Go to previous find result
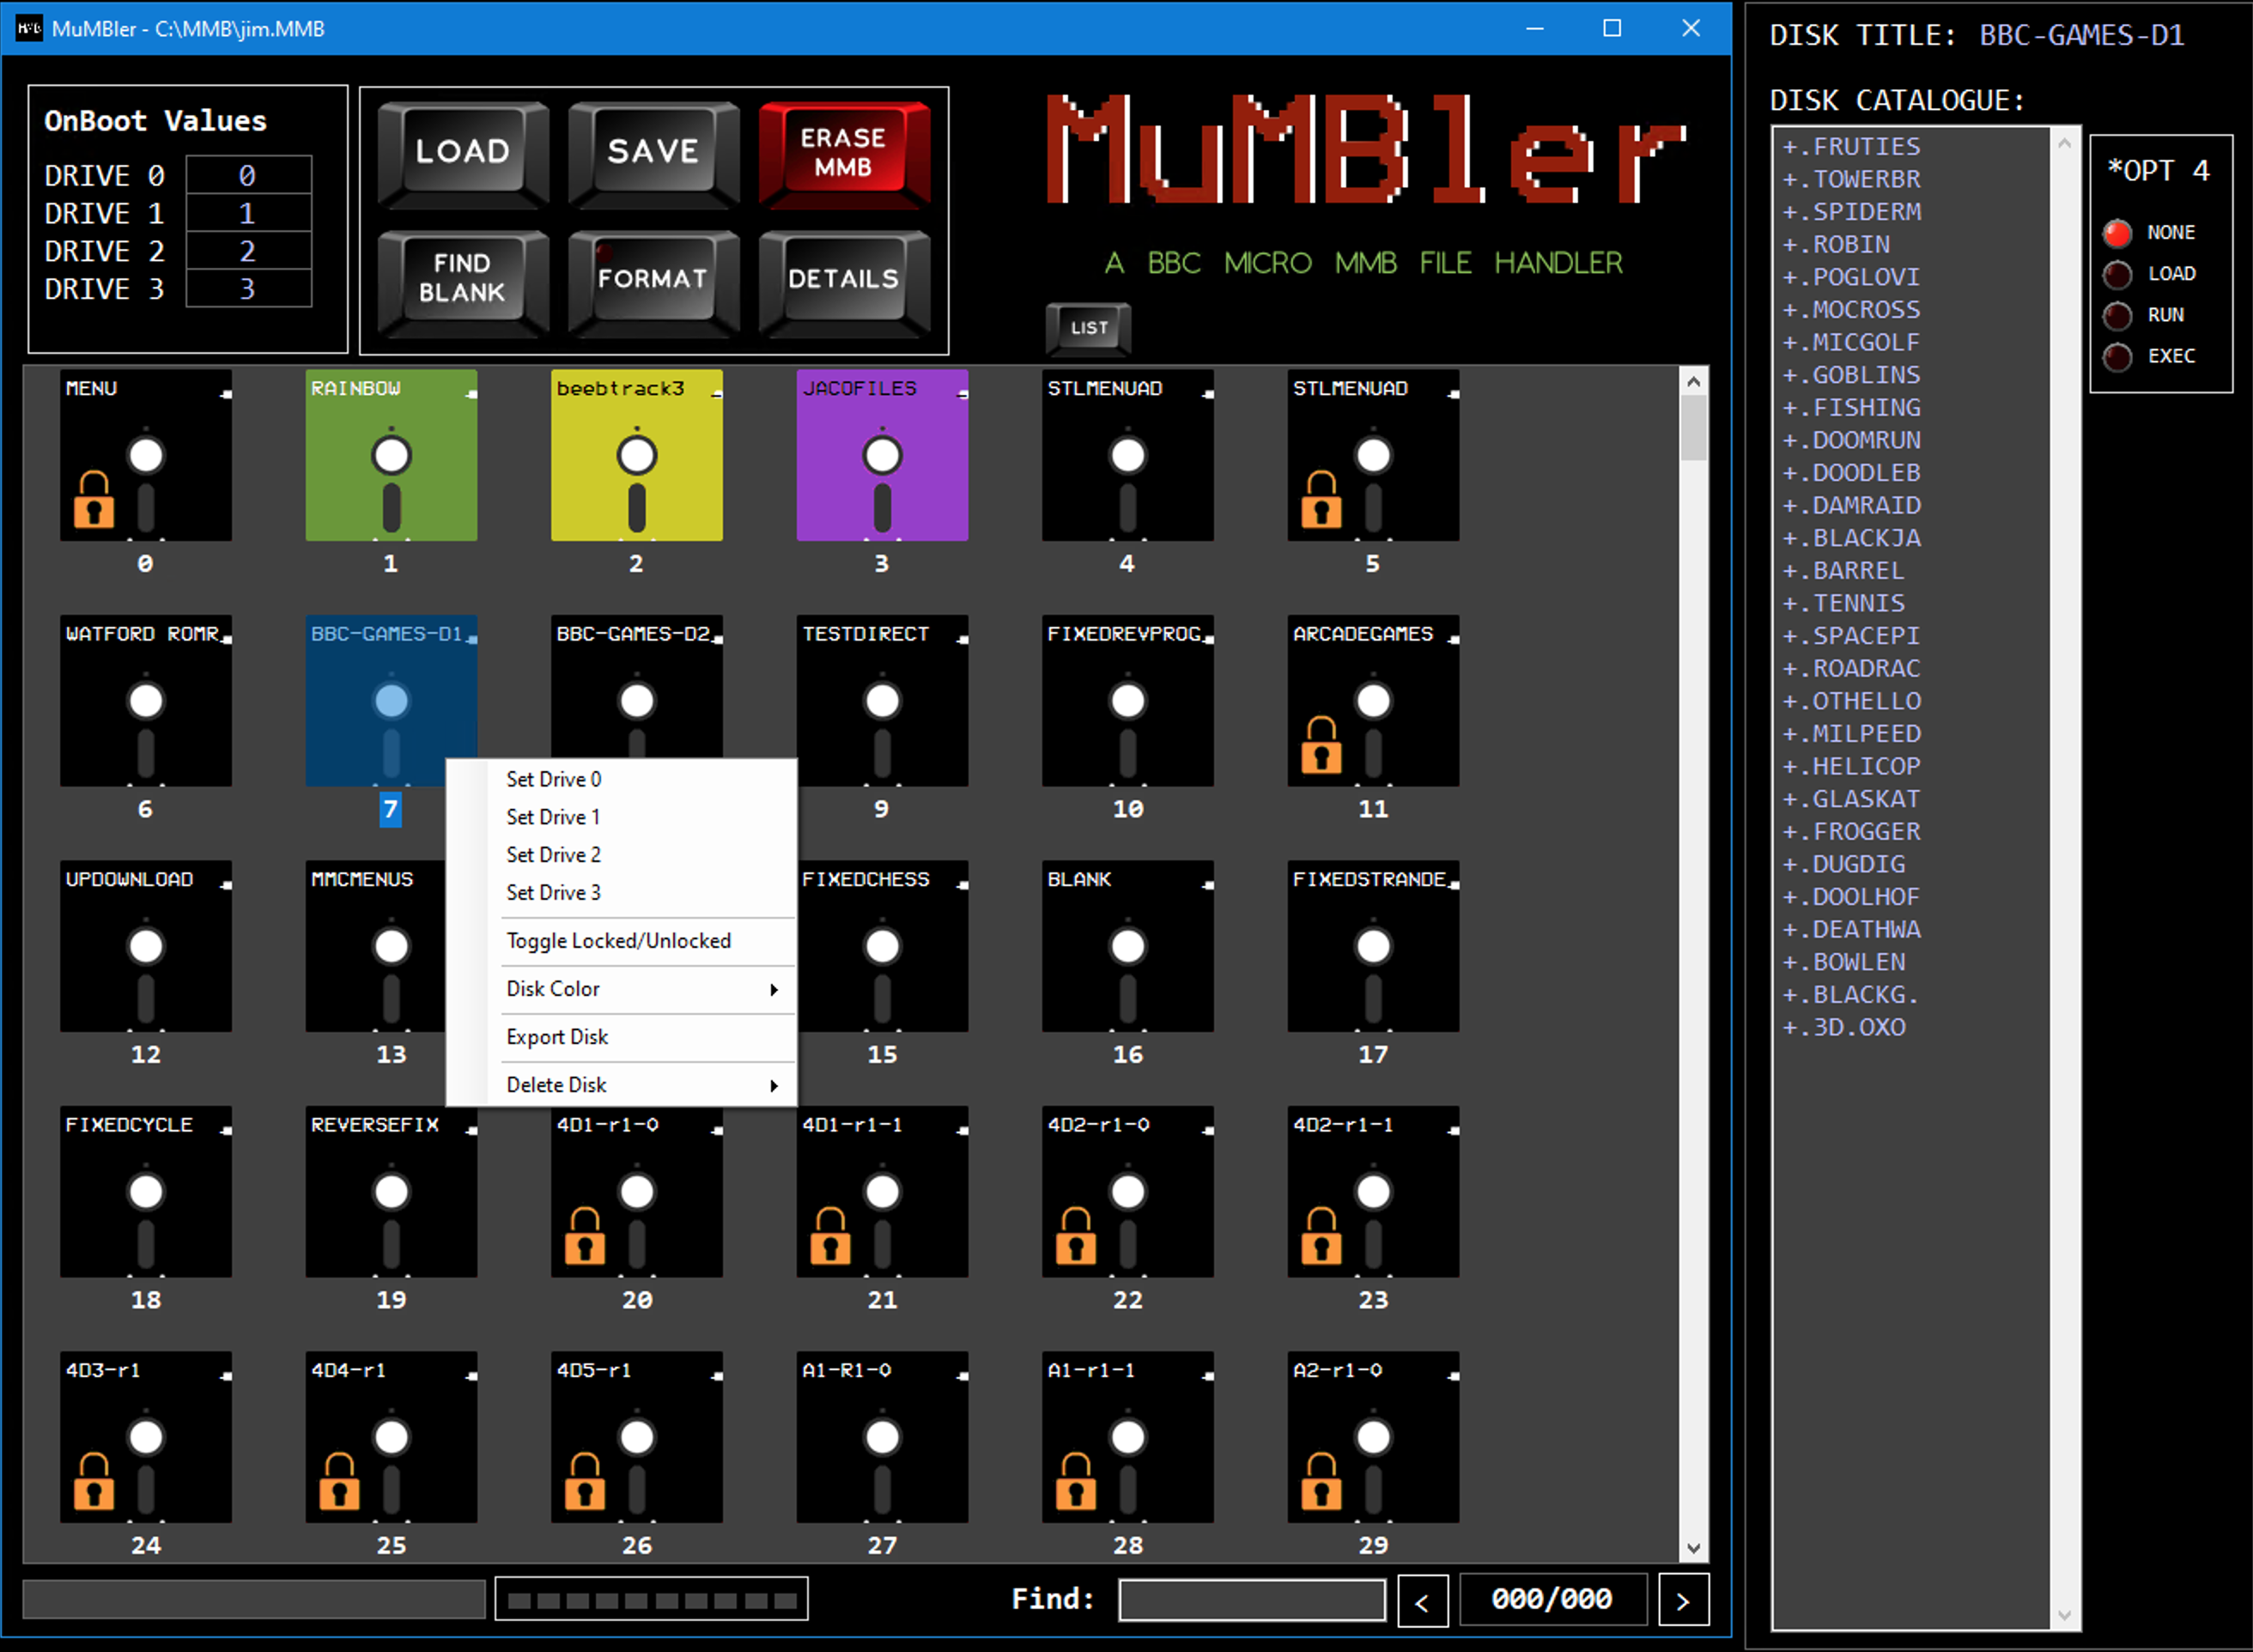Image resolution: width=2253 pixels, height=1652 pixels. click(1422, 1601)
